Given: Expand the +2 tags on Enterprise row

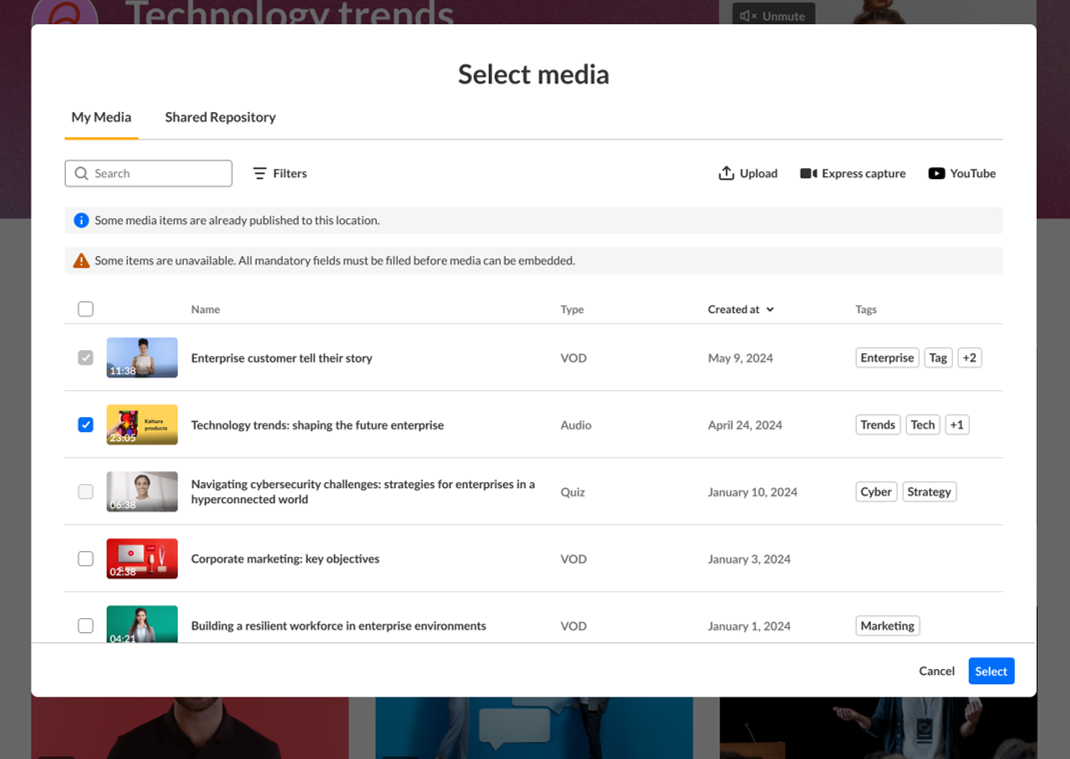Looking at the screenshot, I should point(969,358).
